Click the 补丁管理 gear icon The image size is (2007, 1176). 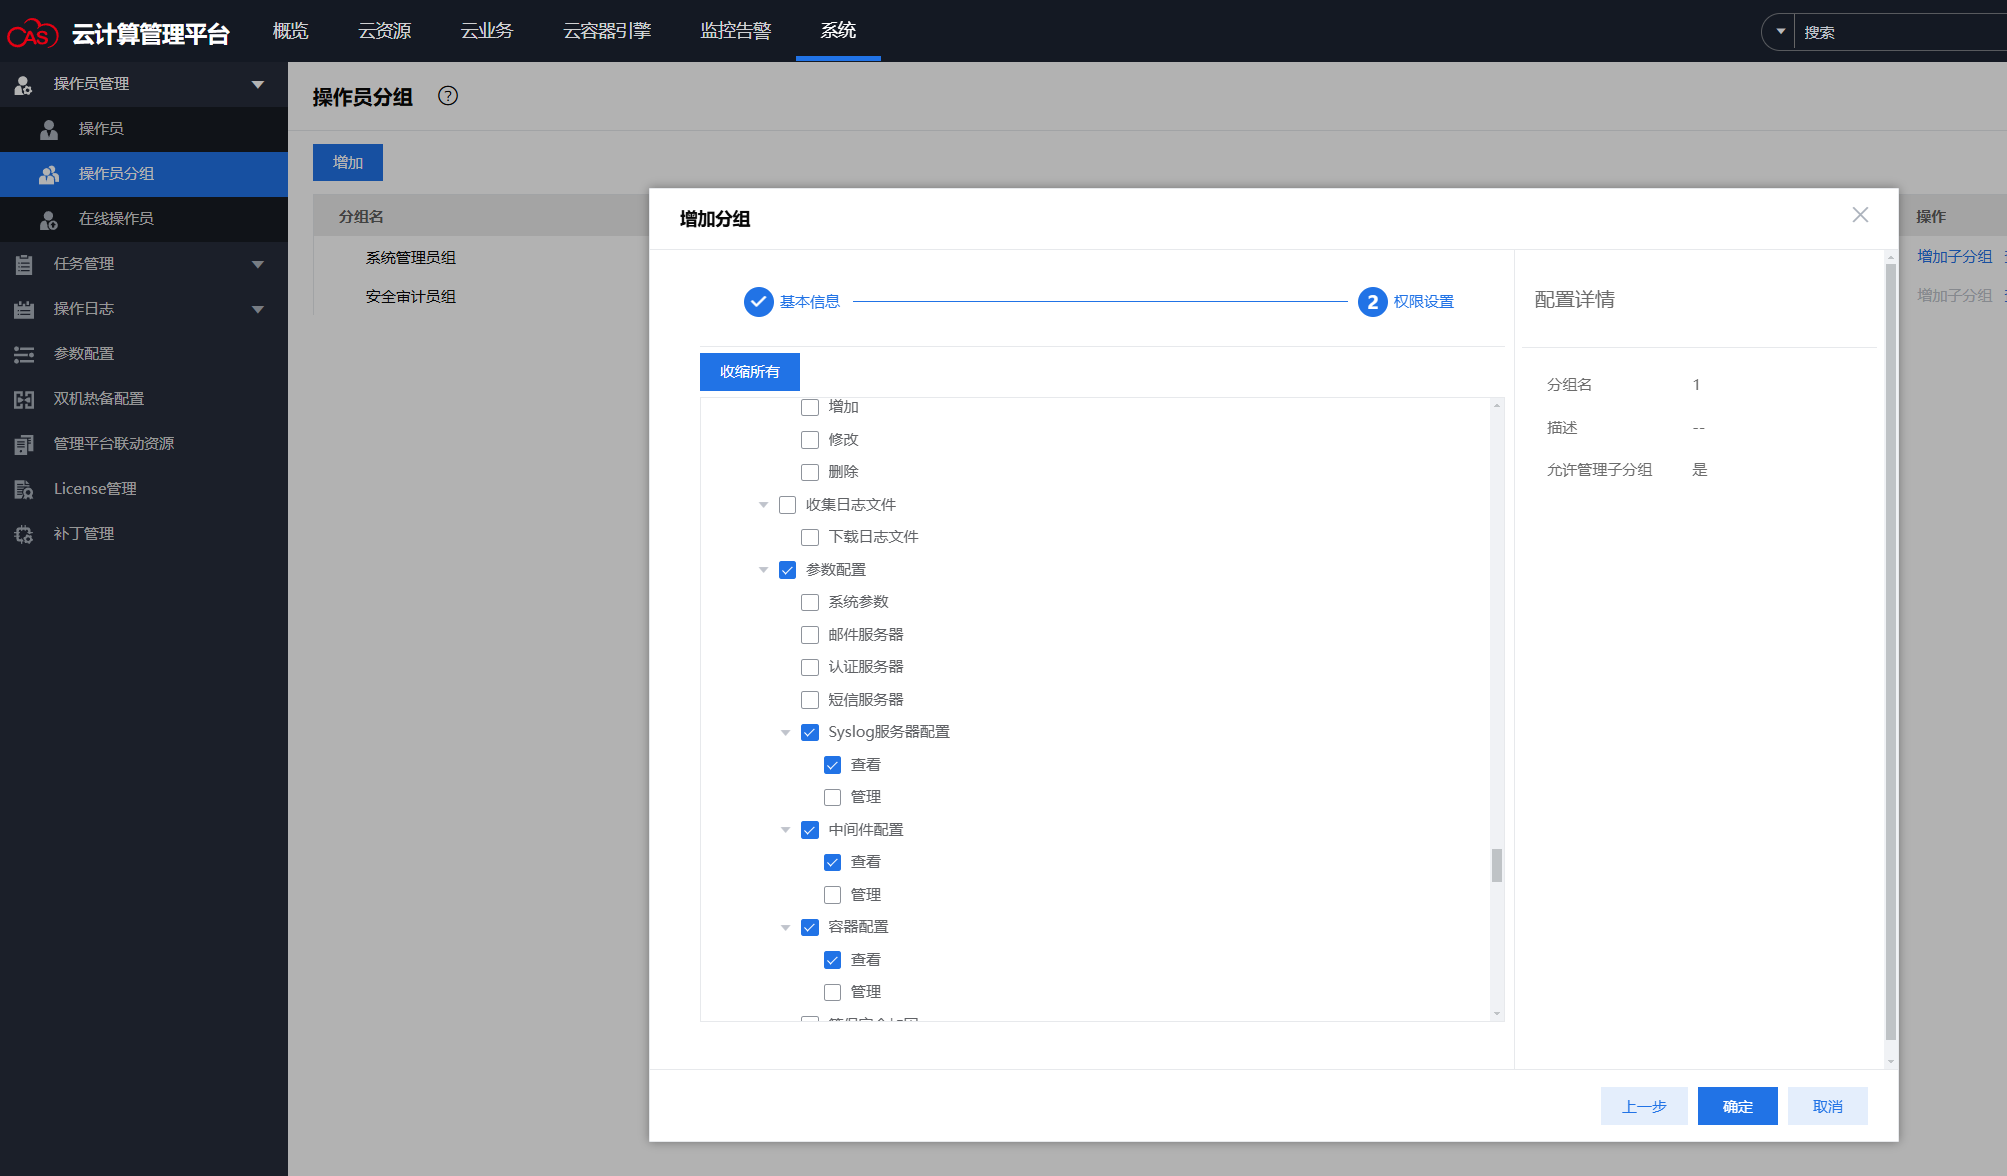click(24, 534)
